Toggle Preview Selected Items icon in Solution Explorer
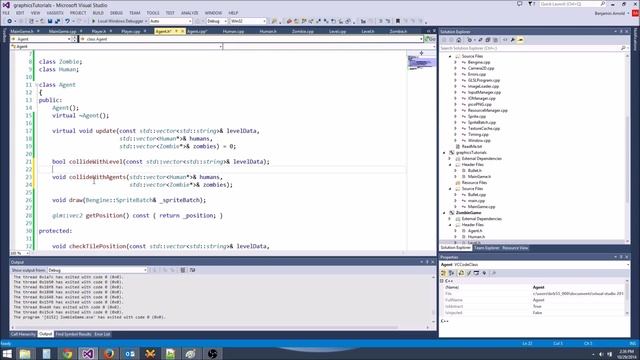Image resolution: width=640 pixels, height=360 pixels. click(x=520, y=40)
